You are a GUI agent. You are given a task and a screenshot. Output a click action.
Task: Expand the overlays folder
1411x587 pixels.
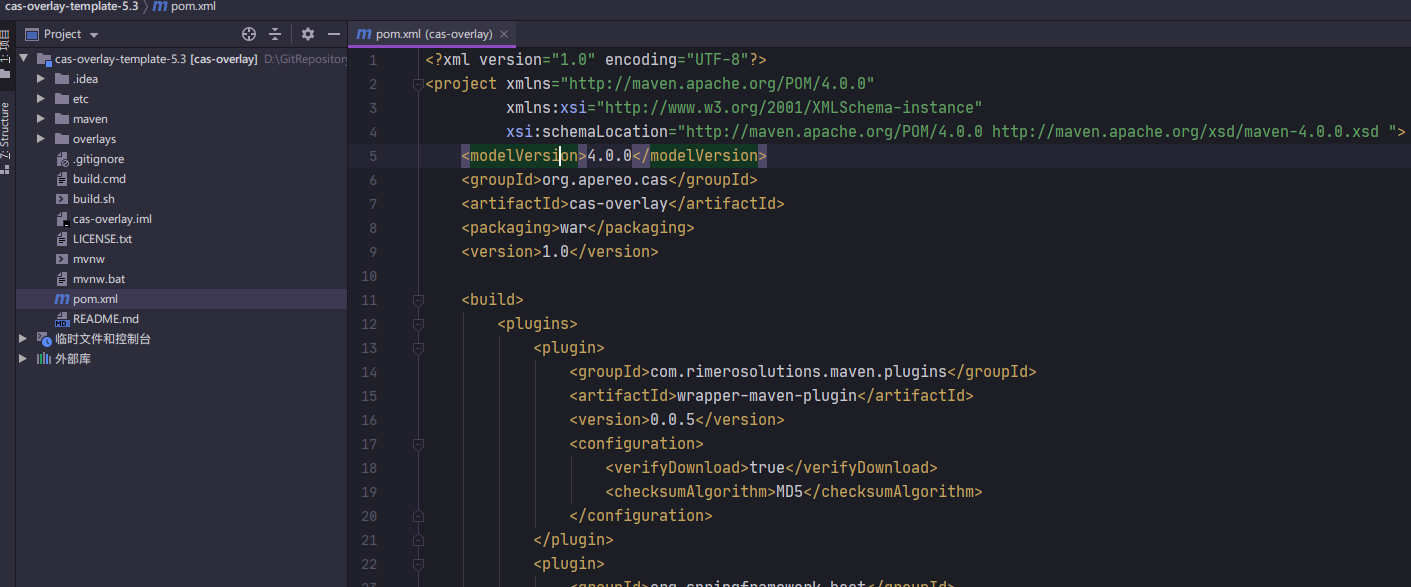[x=41, y=139]
